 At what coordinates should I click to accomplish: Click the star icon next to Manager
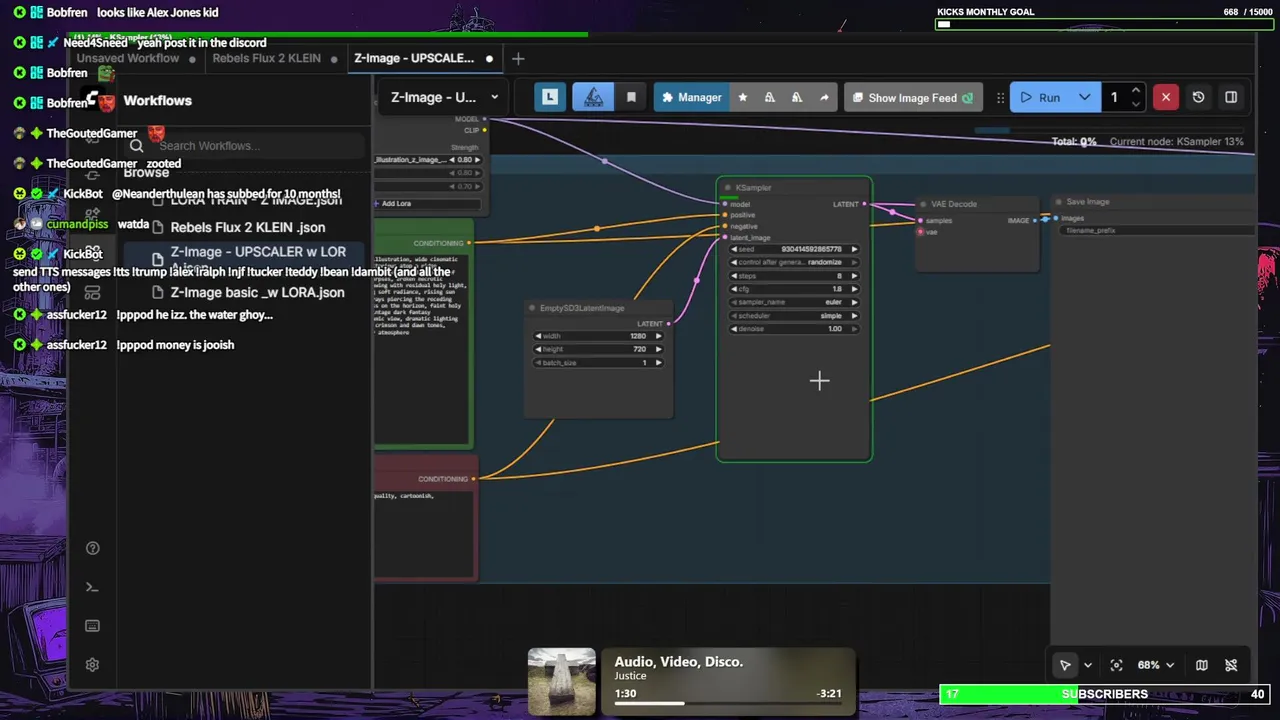(742, 97)
